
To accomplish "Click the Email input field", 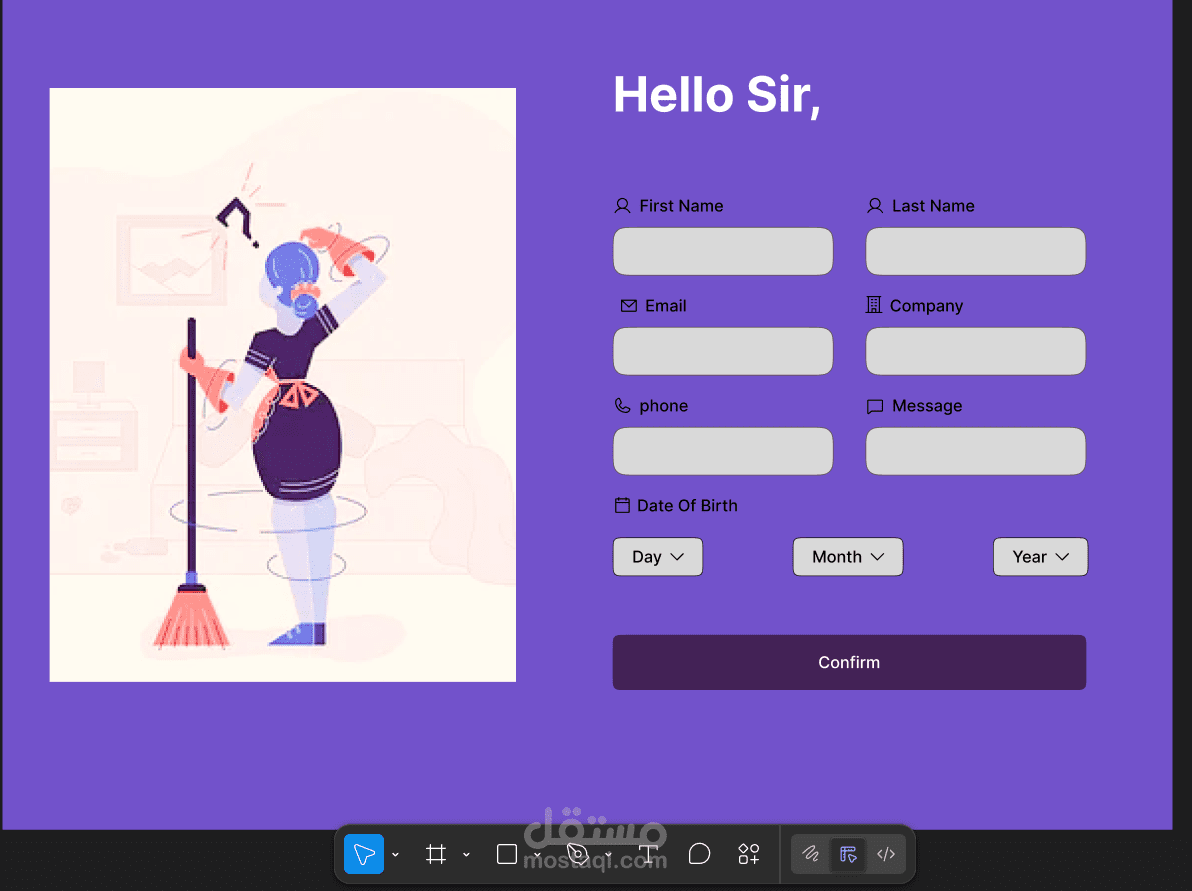I will 723,351.
